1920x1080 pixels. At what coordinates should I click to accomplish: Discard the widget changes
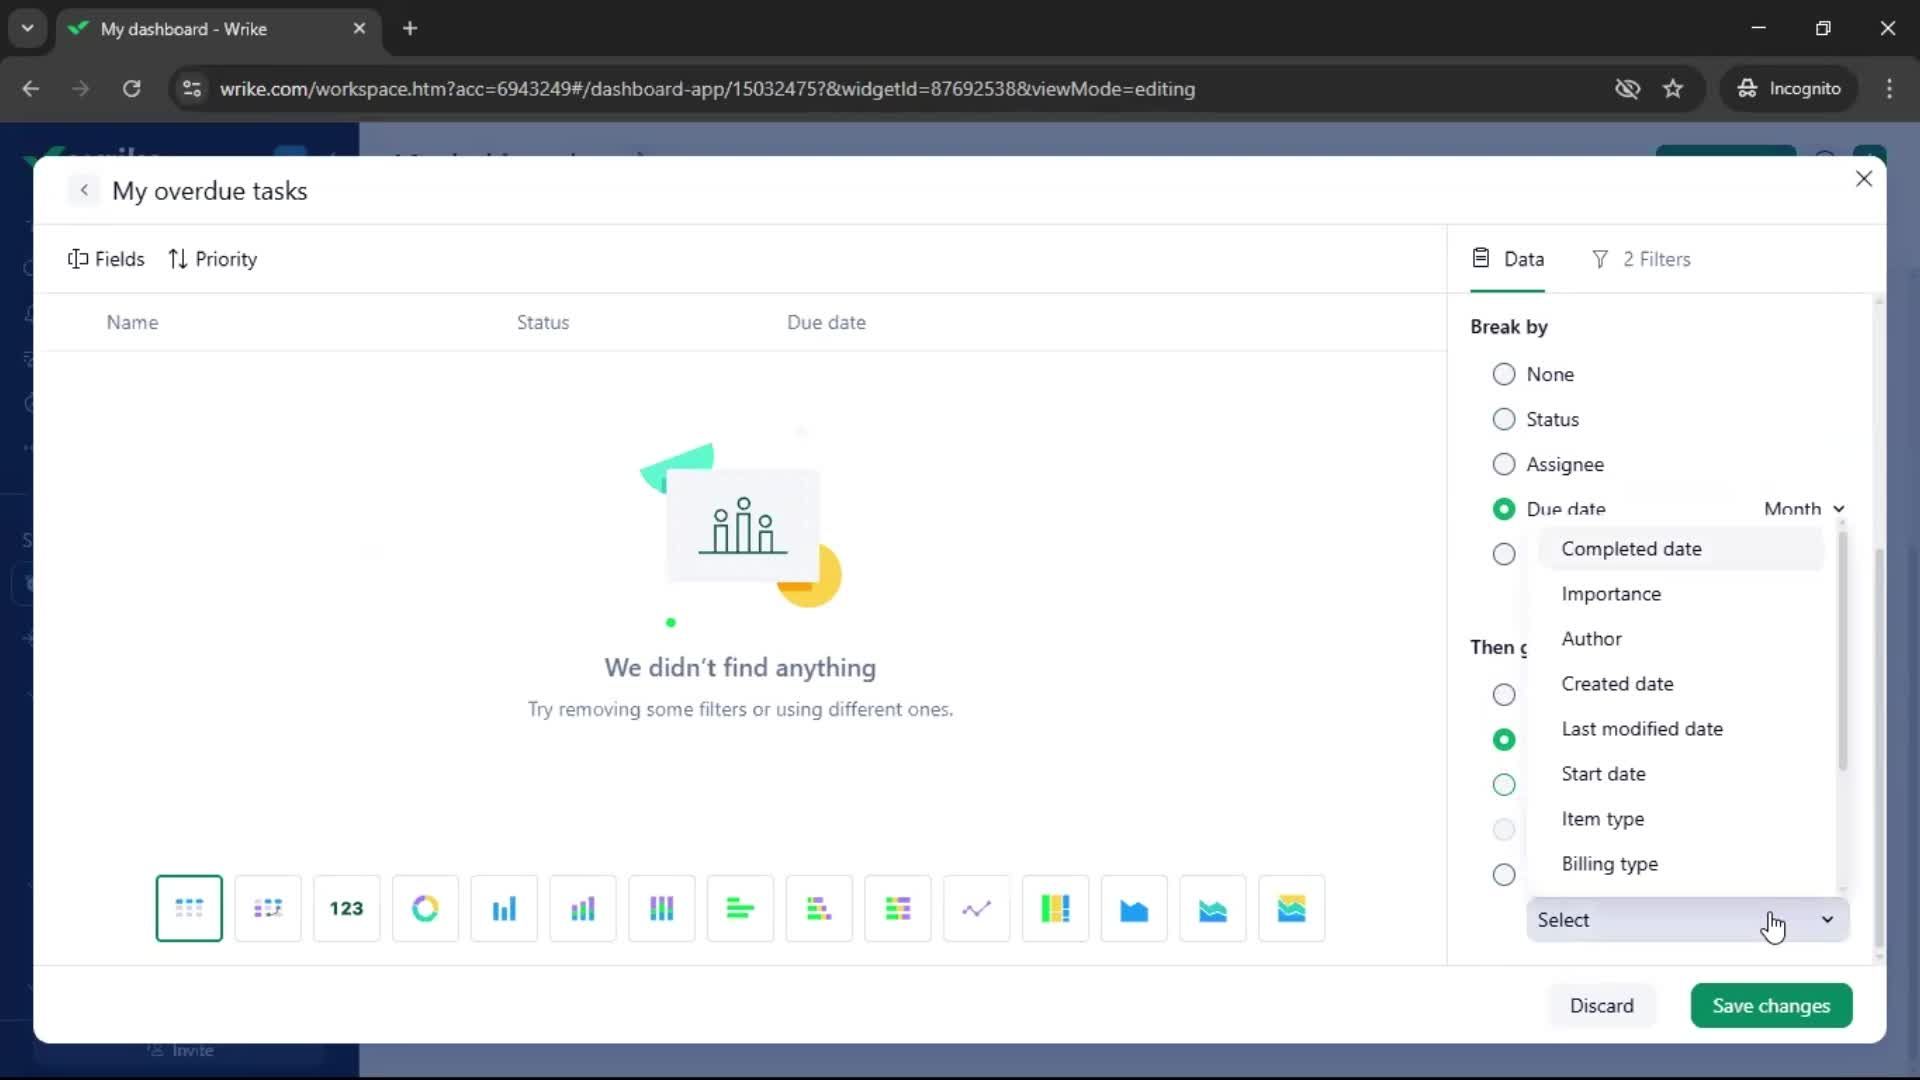pos(1601,1006)
